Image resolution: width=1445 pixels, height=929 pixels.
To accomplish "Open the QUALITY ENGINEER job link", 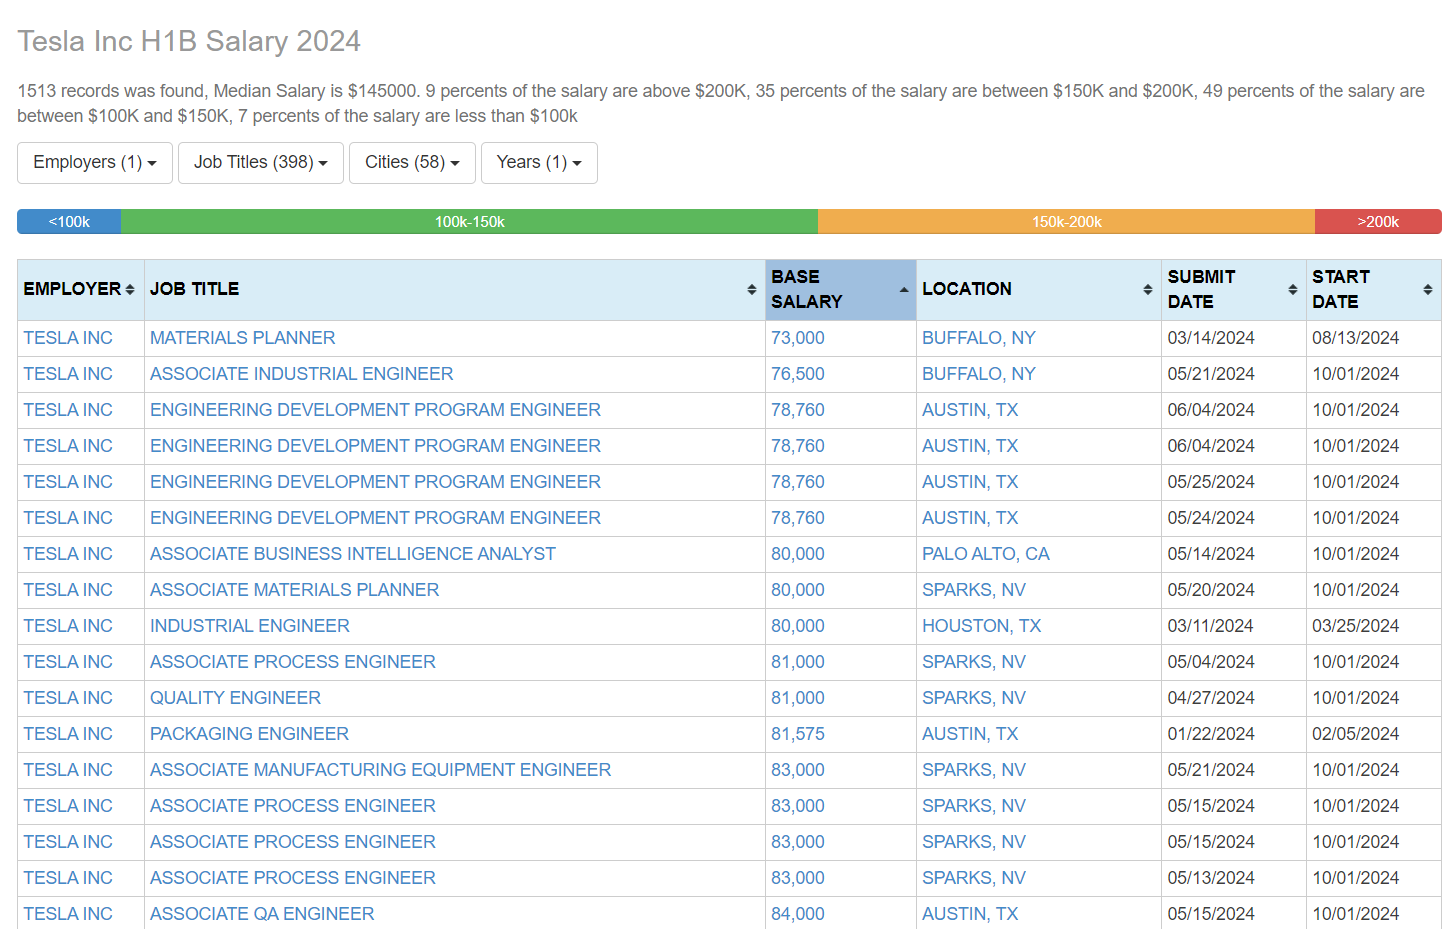I will click(x=235, y=698).
